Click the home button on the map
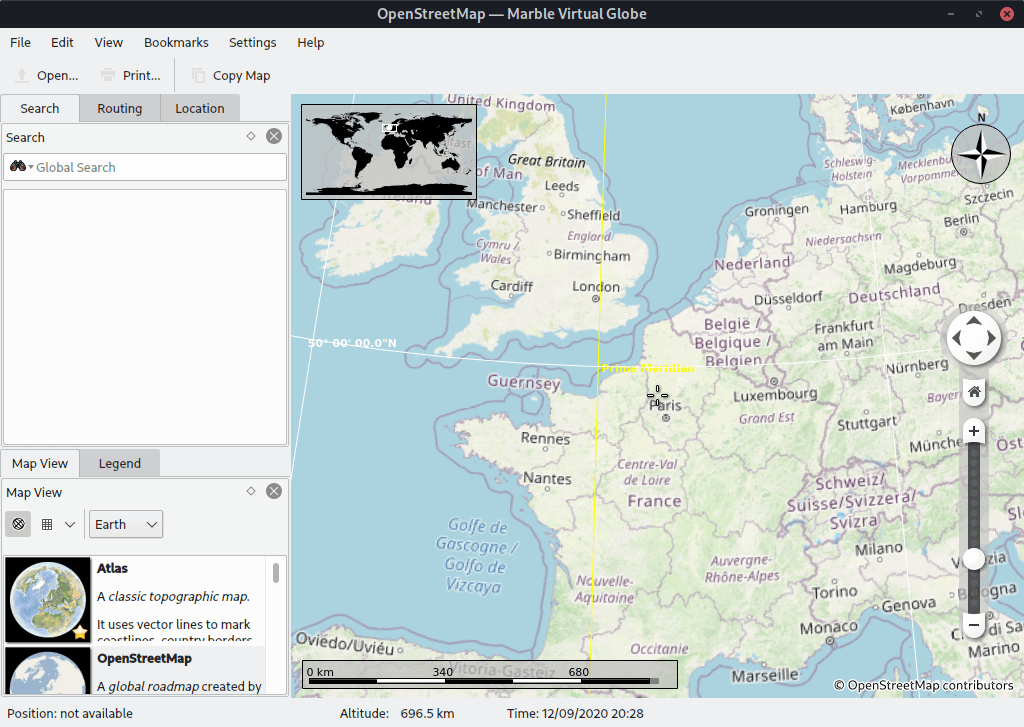This screenshot has height=727, width=1024. [x=974, y=391]
